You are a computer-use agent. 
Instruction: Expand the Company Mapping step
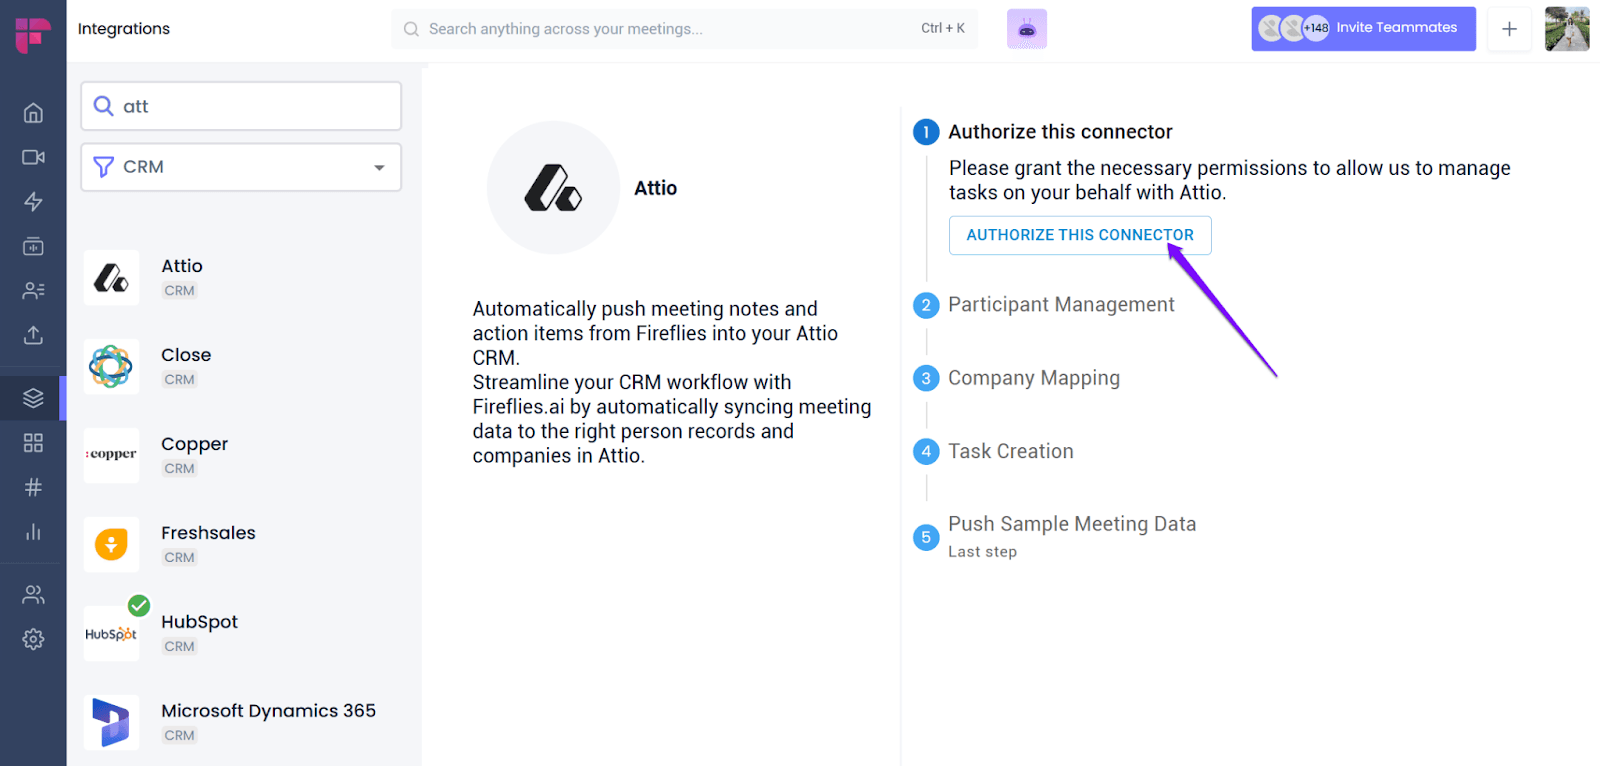click(x=1034, y=378)
